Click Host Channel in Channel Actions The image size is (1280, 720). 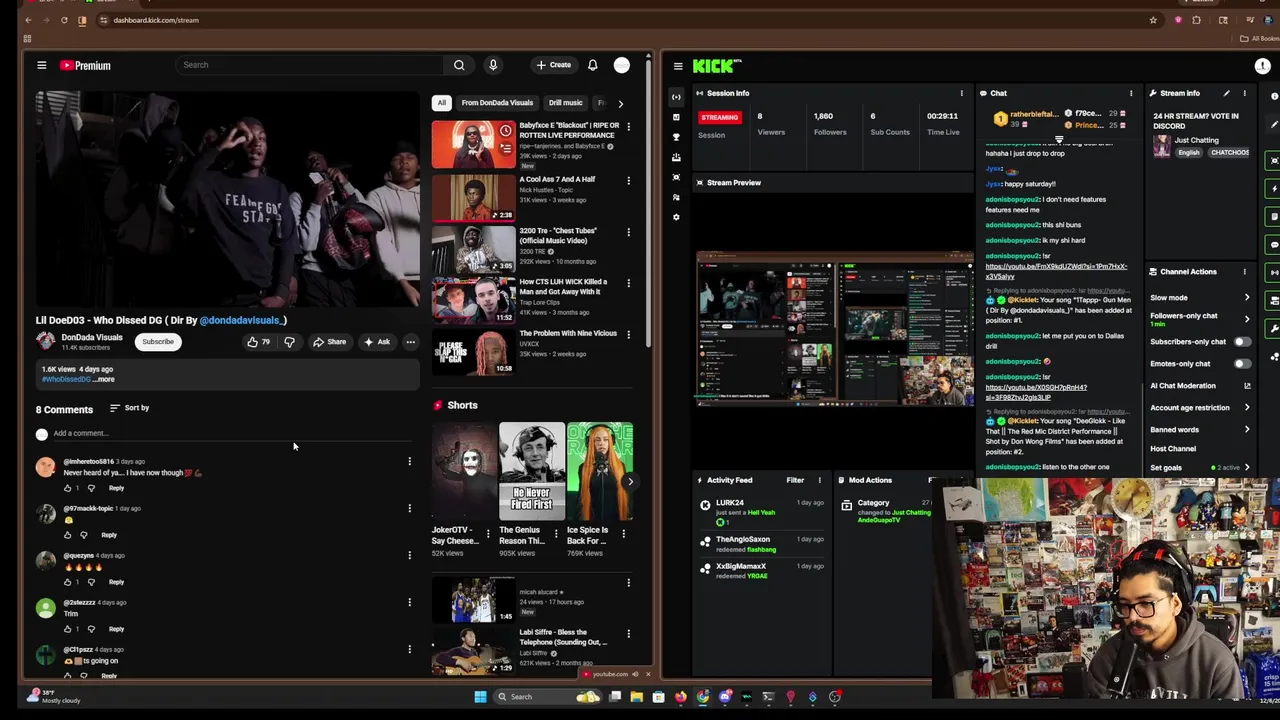(x=1173, y=449)
